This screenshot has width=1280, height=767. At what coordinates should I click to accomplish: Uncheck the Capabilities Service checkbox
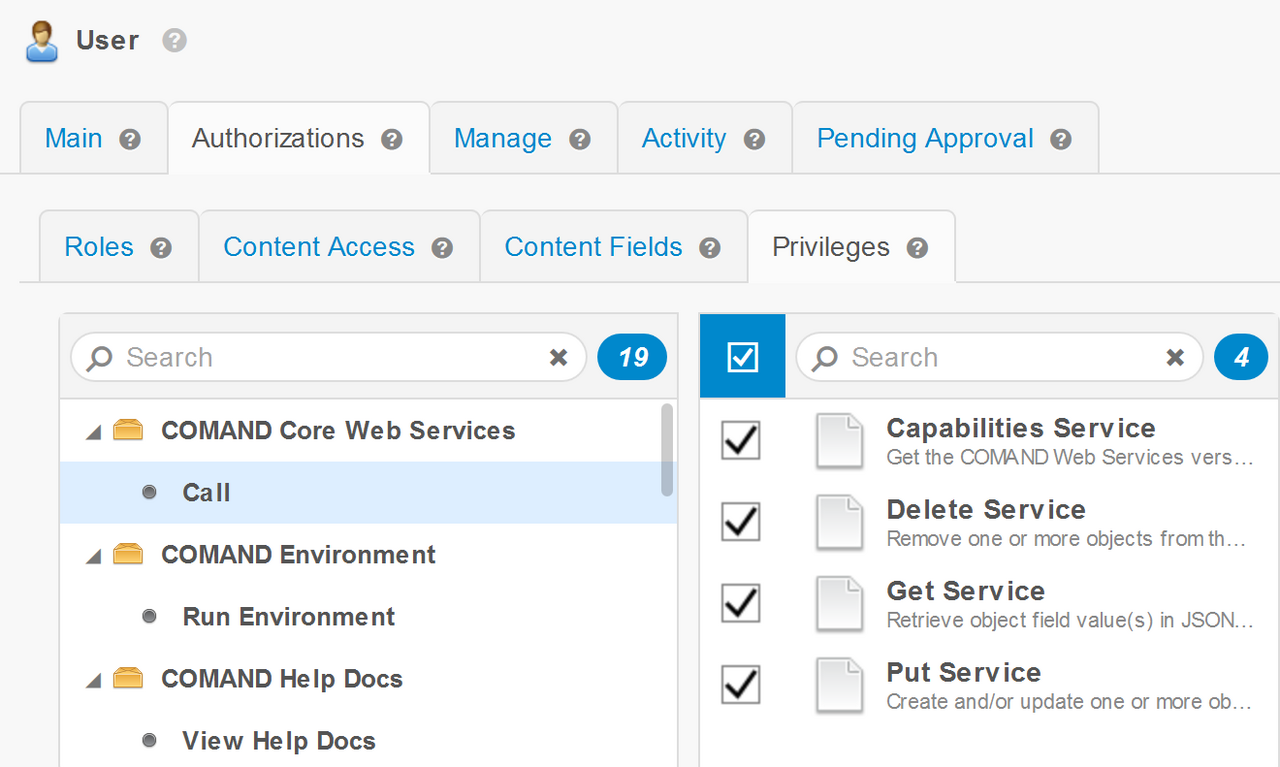[x=741, y=440]
